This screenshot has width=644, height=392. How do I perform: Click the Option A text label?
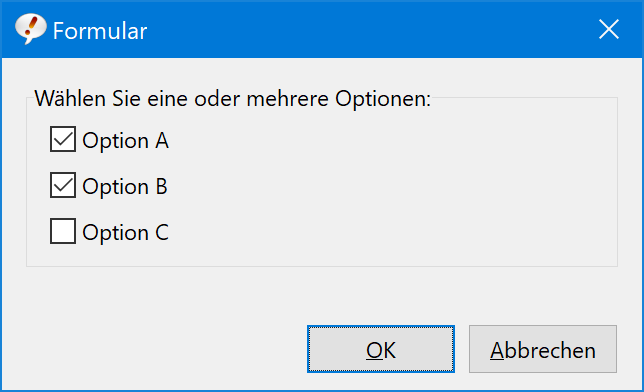(125, 141)
